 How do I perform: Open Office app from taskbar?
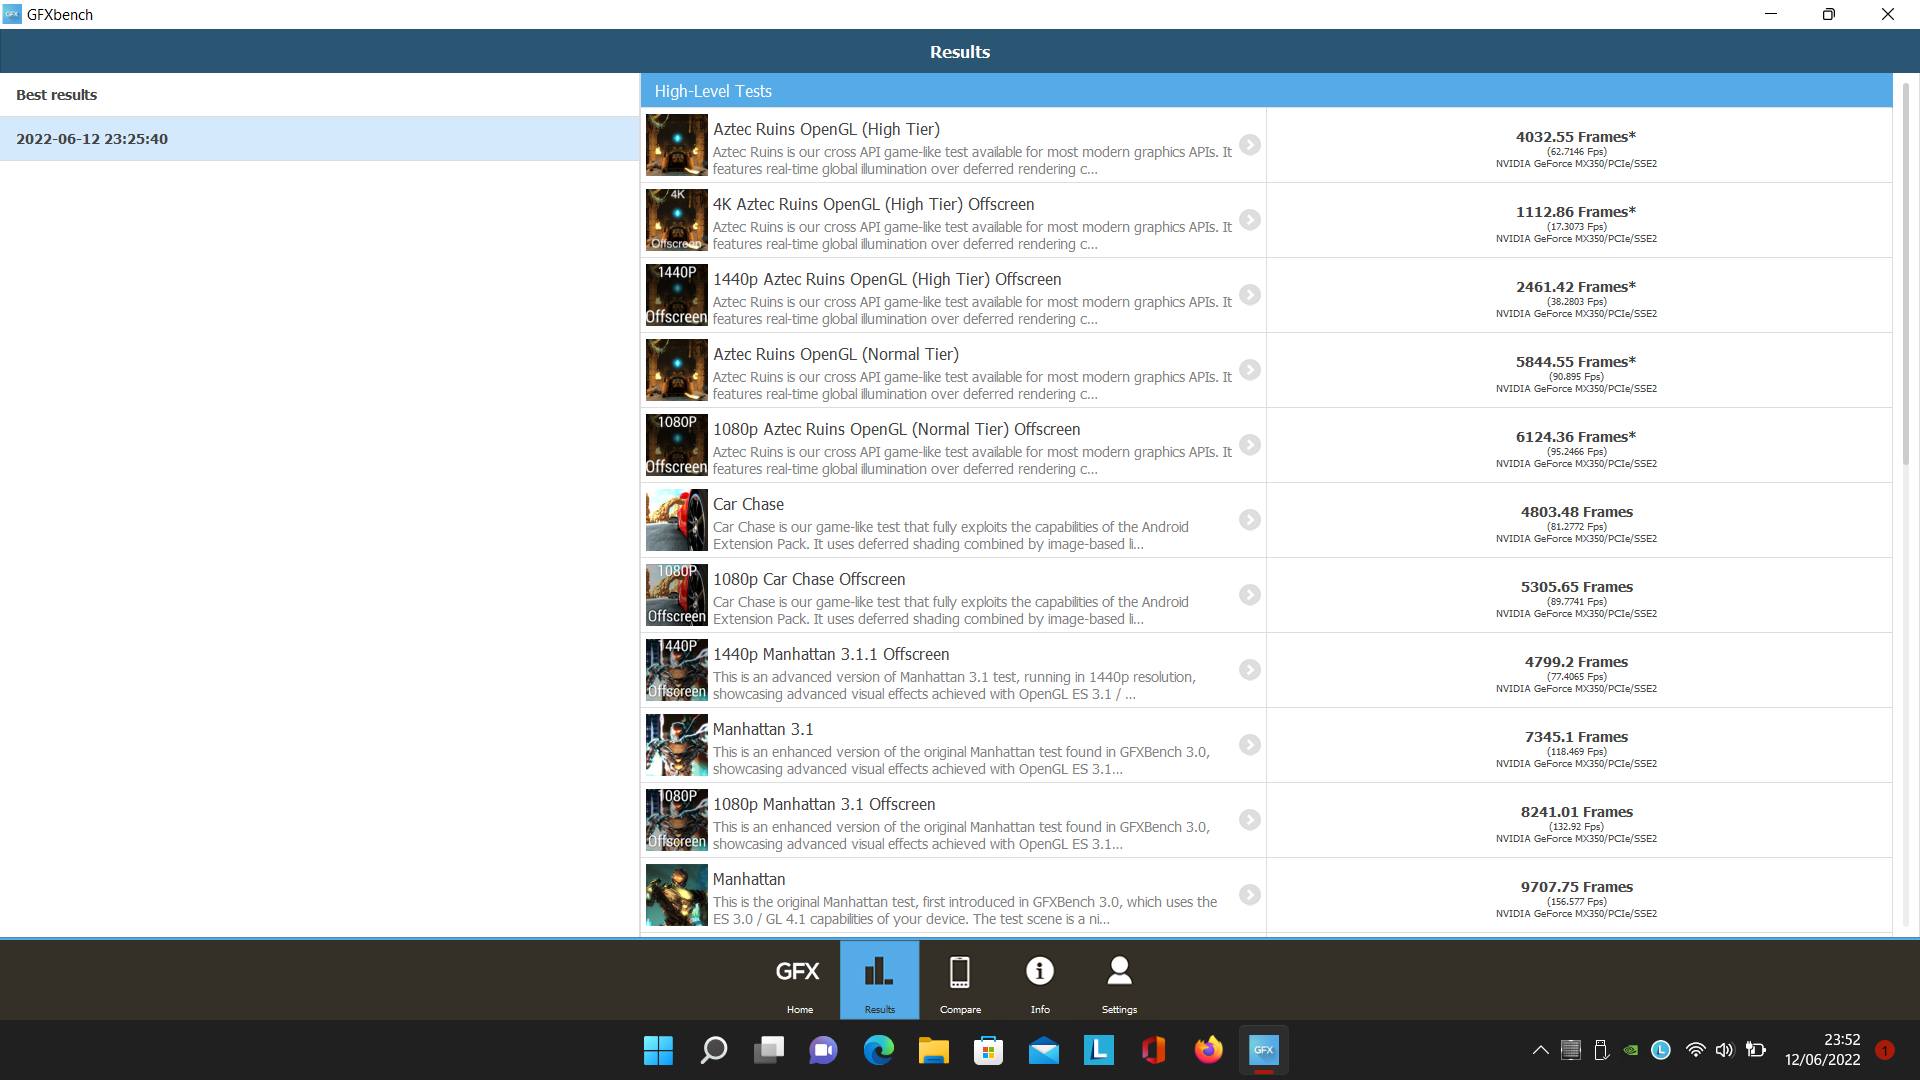click(x=1153, y=1050)
